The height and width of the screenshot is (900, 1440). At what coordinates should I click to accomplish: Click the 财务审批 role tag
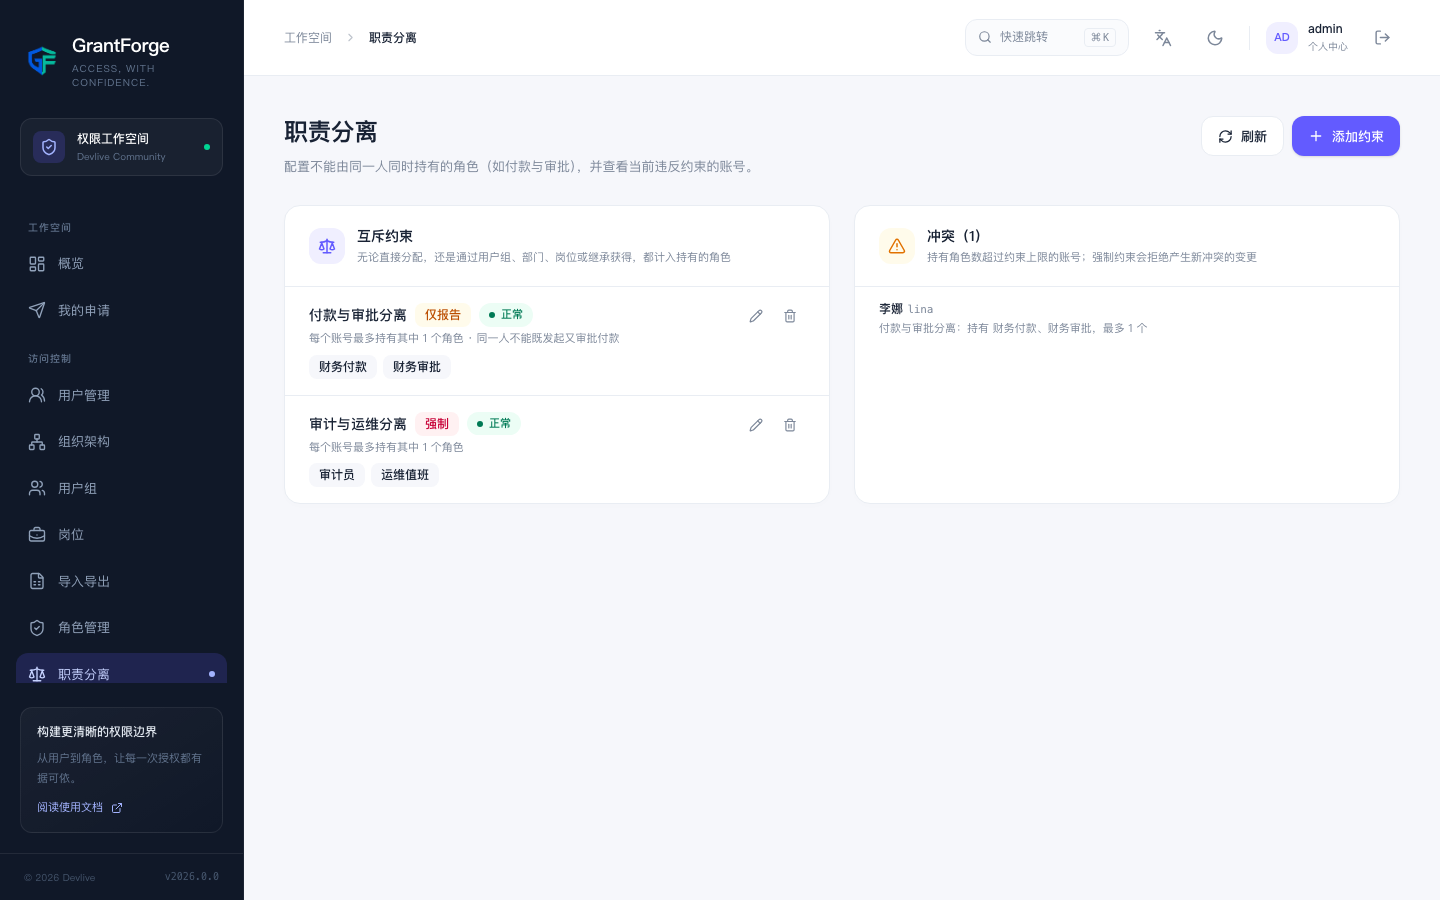click(417, 367)
